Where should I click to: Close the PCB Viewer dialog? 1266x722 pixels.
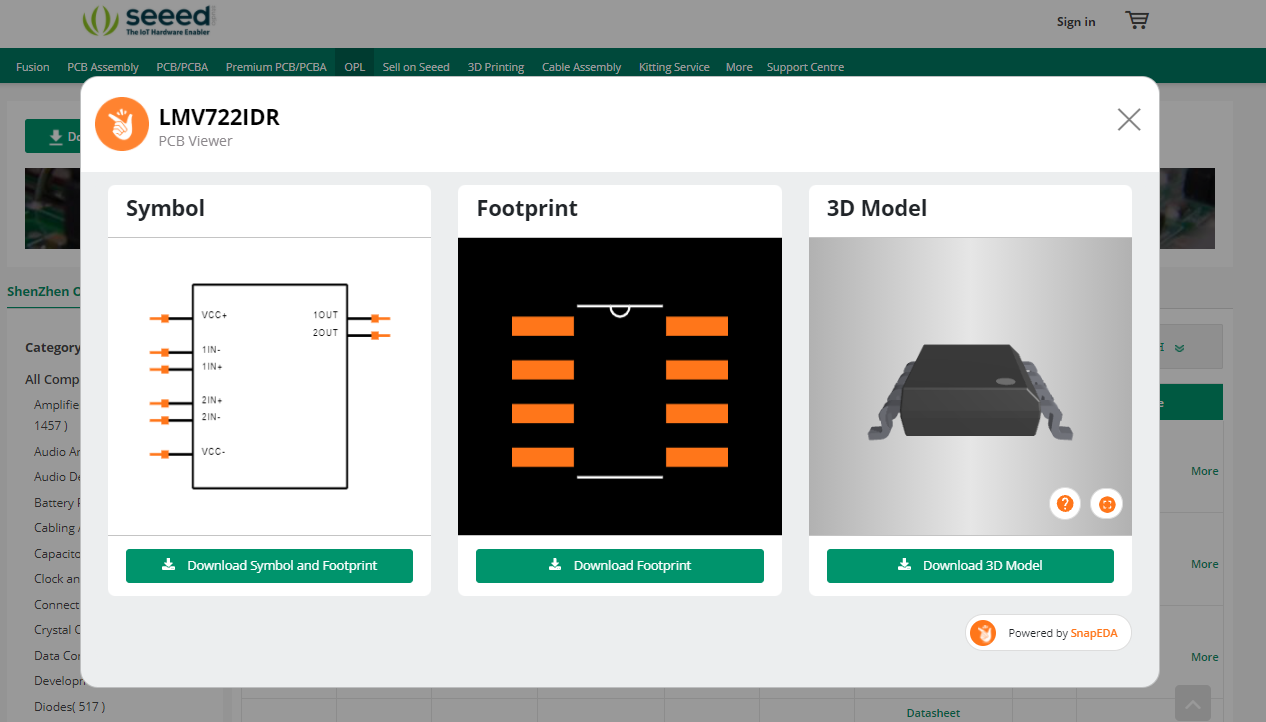(1129, 120)
